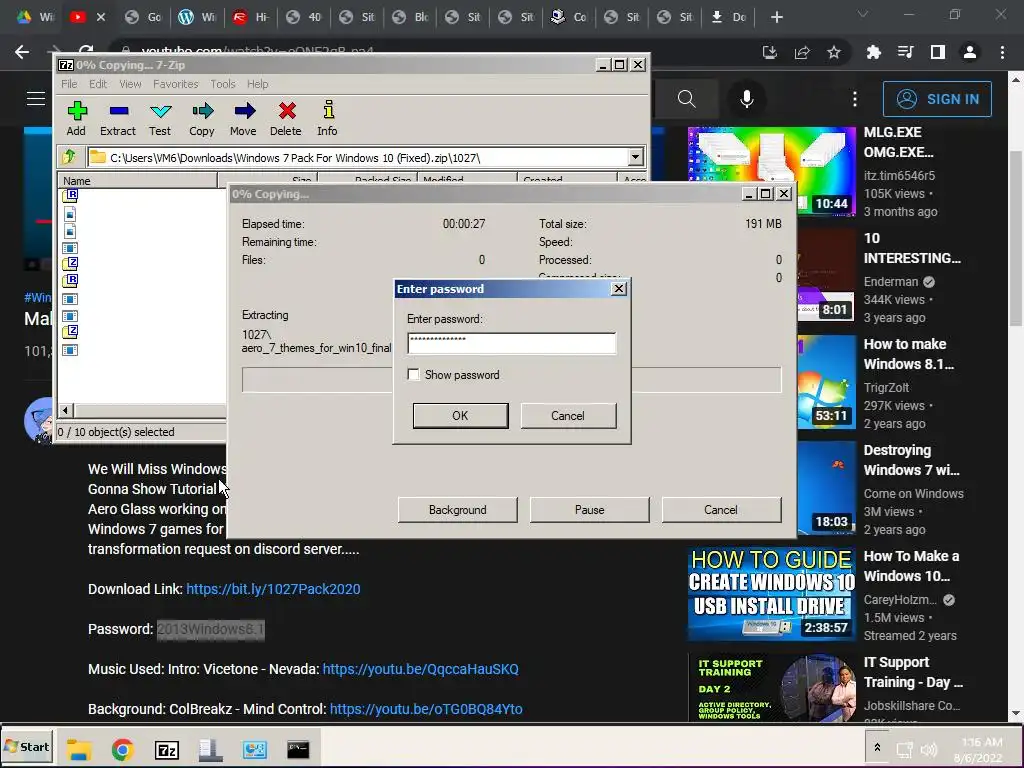The image size is (1024, 768).
Task: Open the Chrome three-dot menu
Action: click(x=1002, y=52)
